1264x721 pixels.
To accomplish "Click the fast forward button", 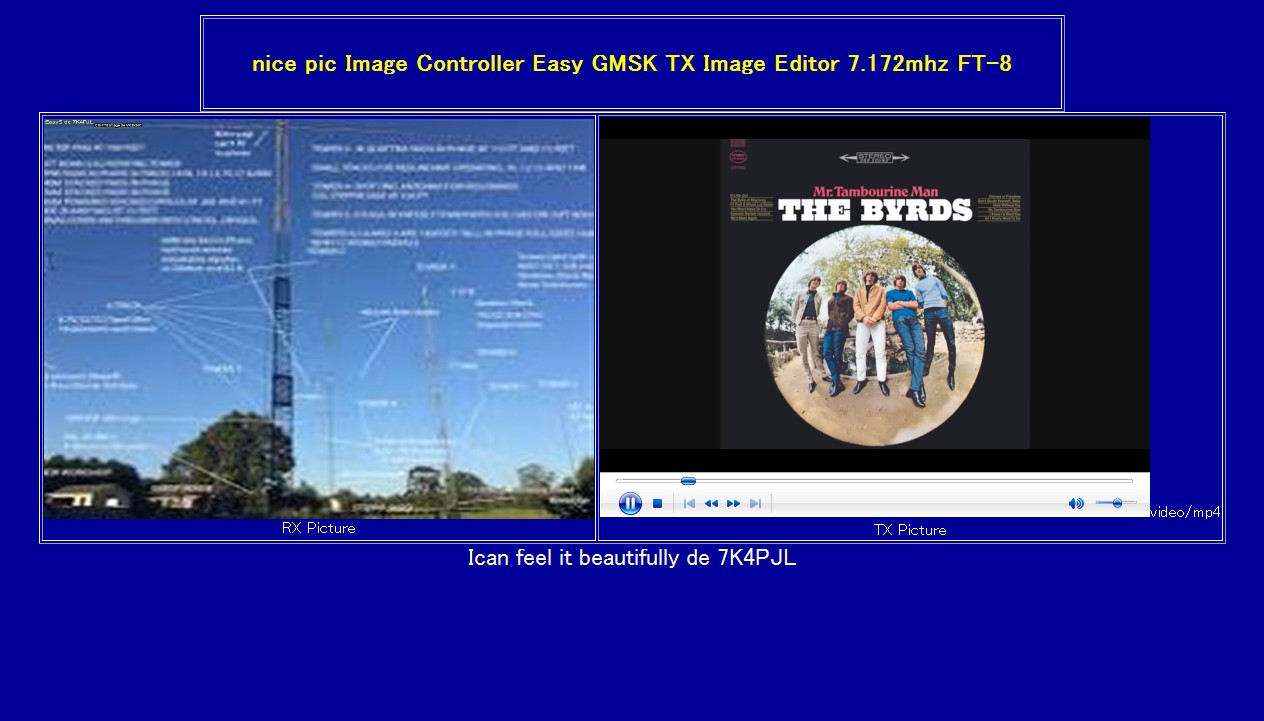I will point(733,504).
